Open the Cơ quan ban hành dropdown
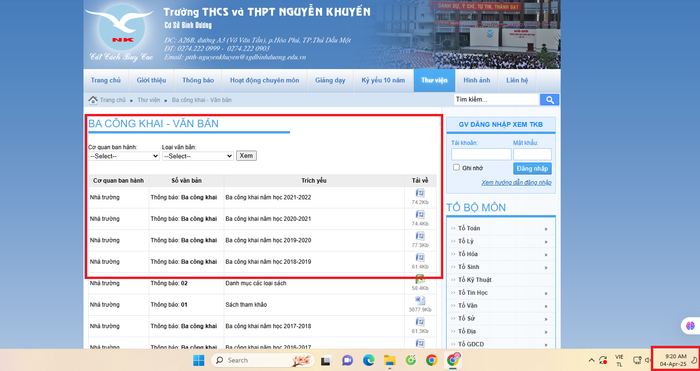 pos(124,156)
